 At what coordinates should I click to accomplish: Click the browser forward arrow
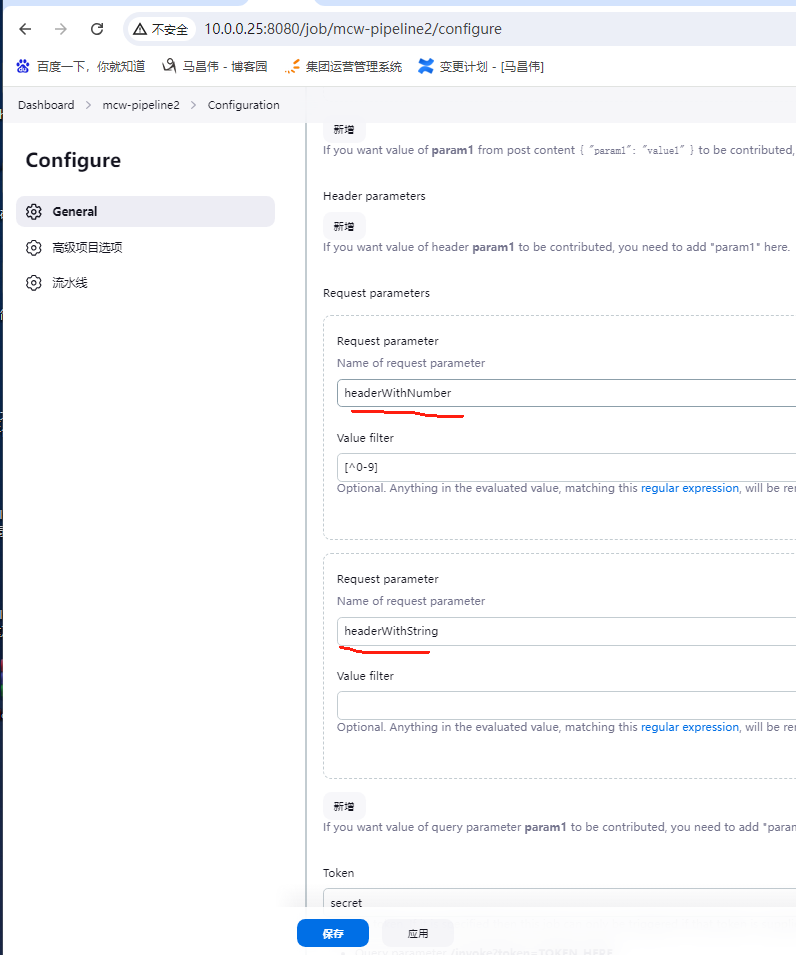(61, 29)
